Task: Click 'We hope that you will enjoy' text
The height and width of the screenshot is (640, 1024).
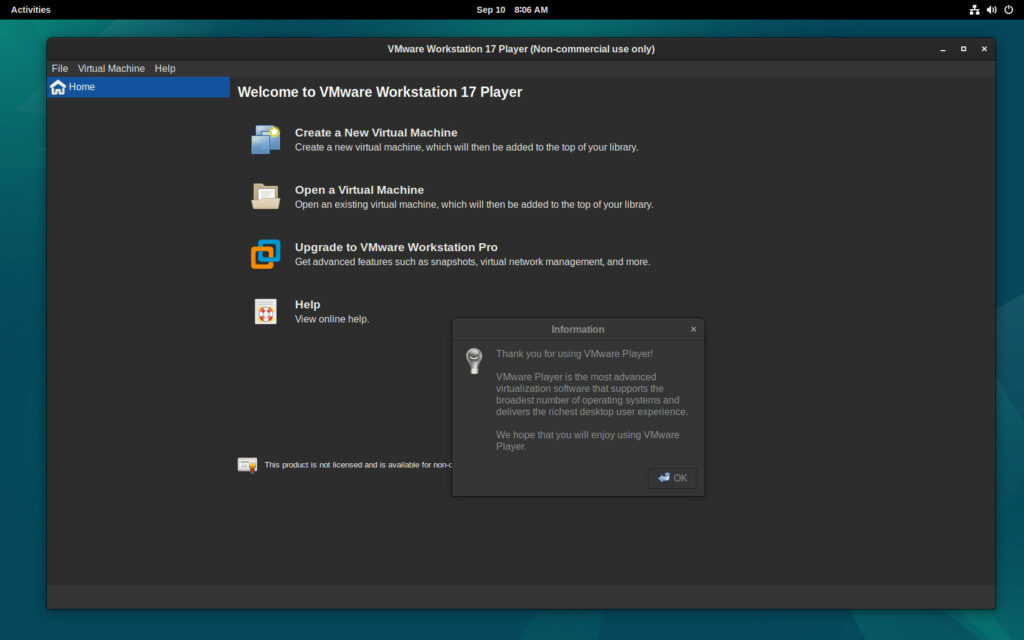Action: point(588,441)
